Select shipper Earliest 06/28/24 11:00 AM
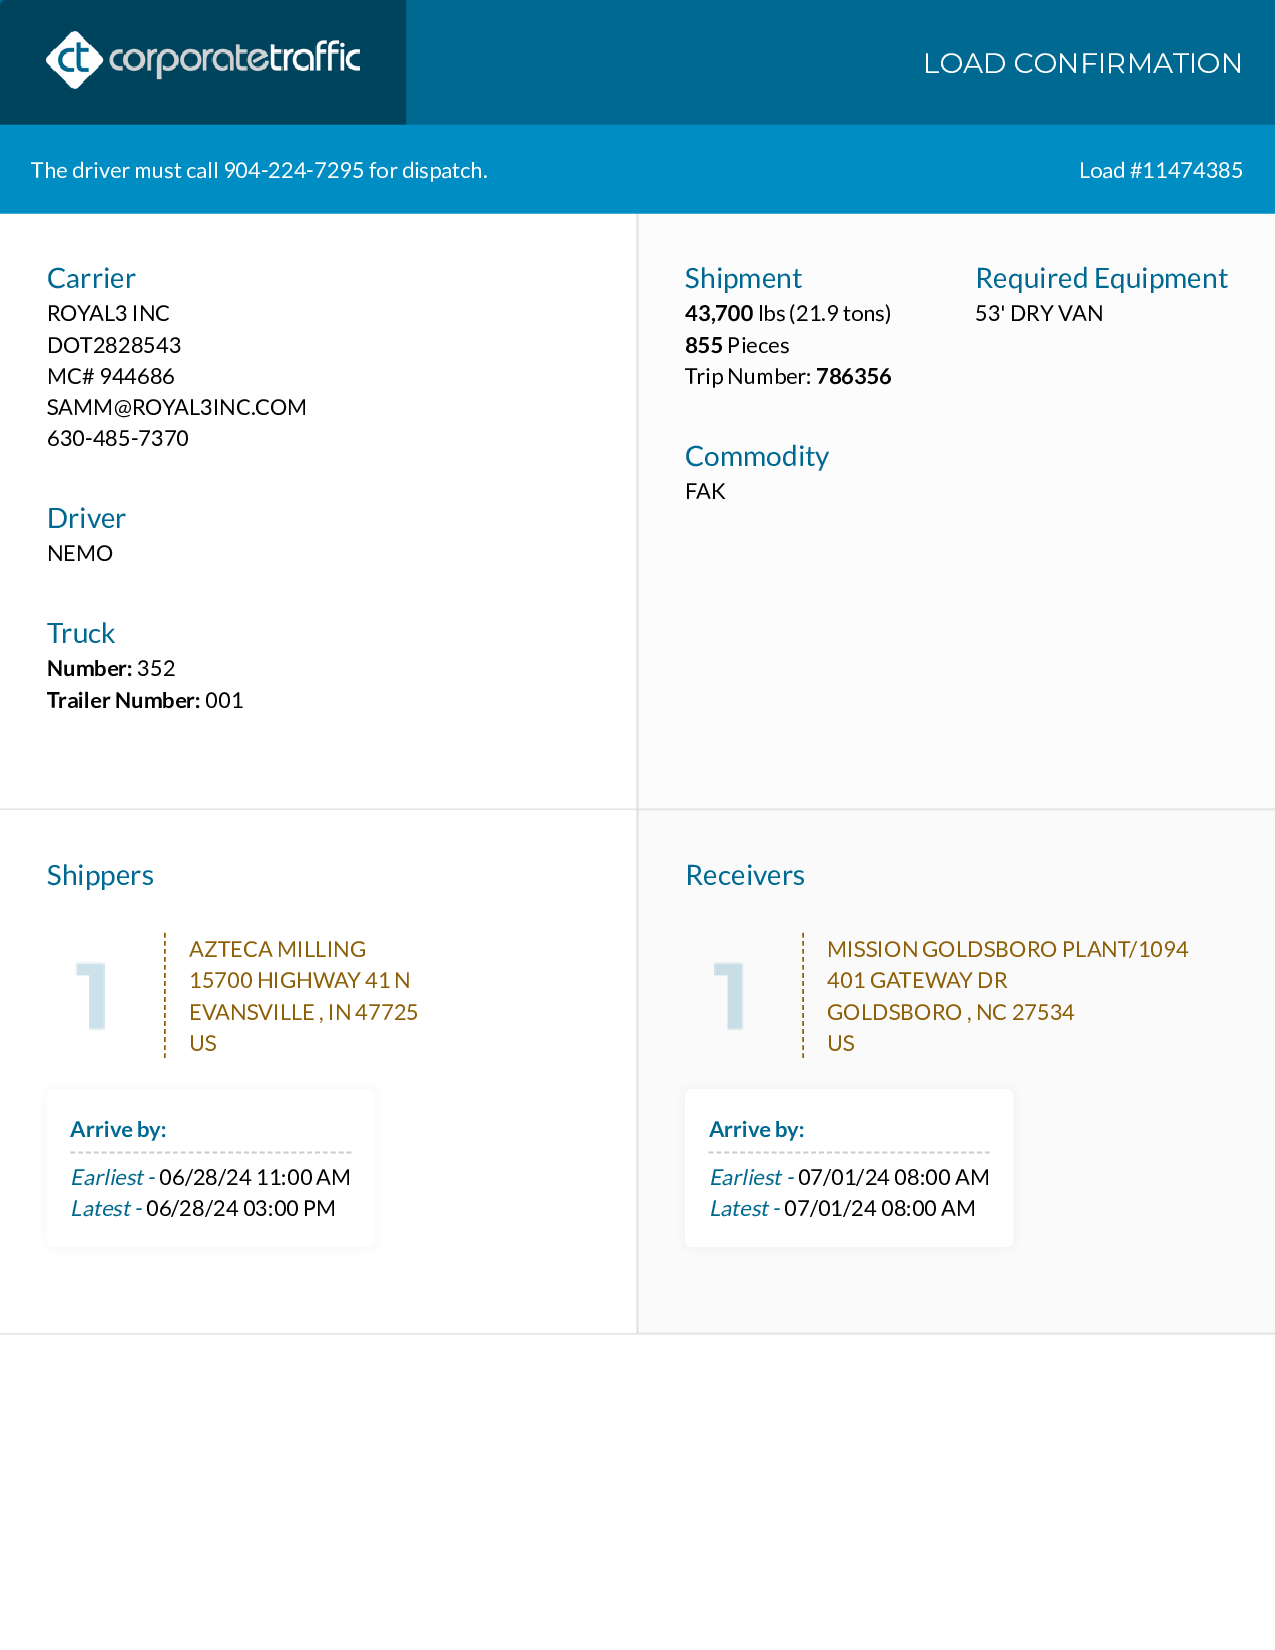This screenshot has height=1650, width=1275. click(x=211, y=1177)
